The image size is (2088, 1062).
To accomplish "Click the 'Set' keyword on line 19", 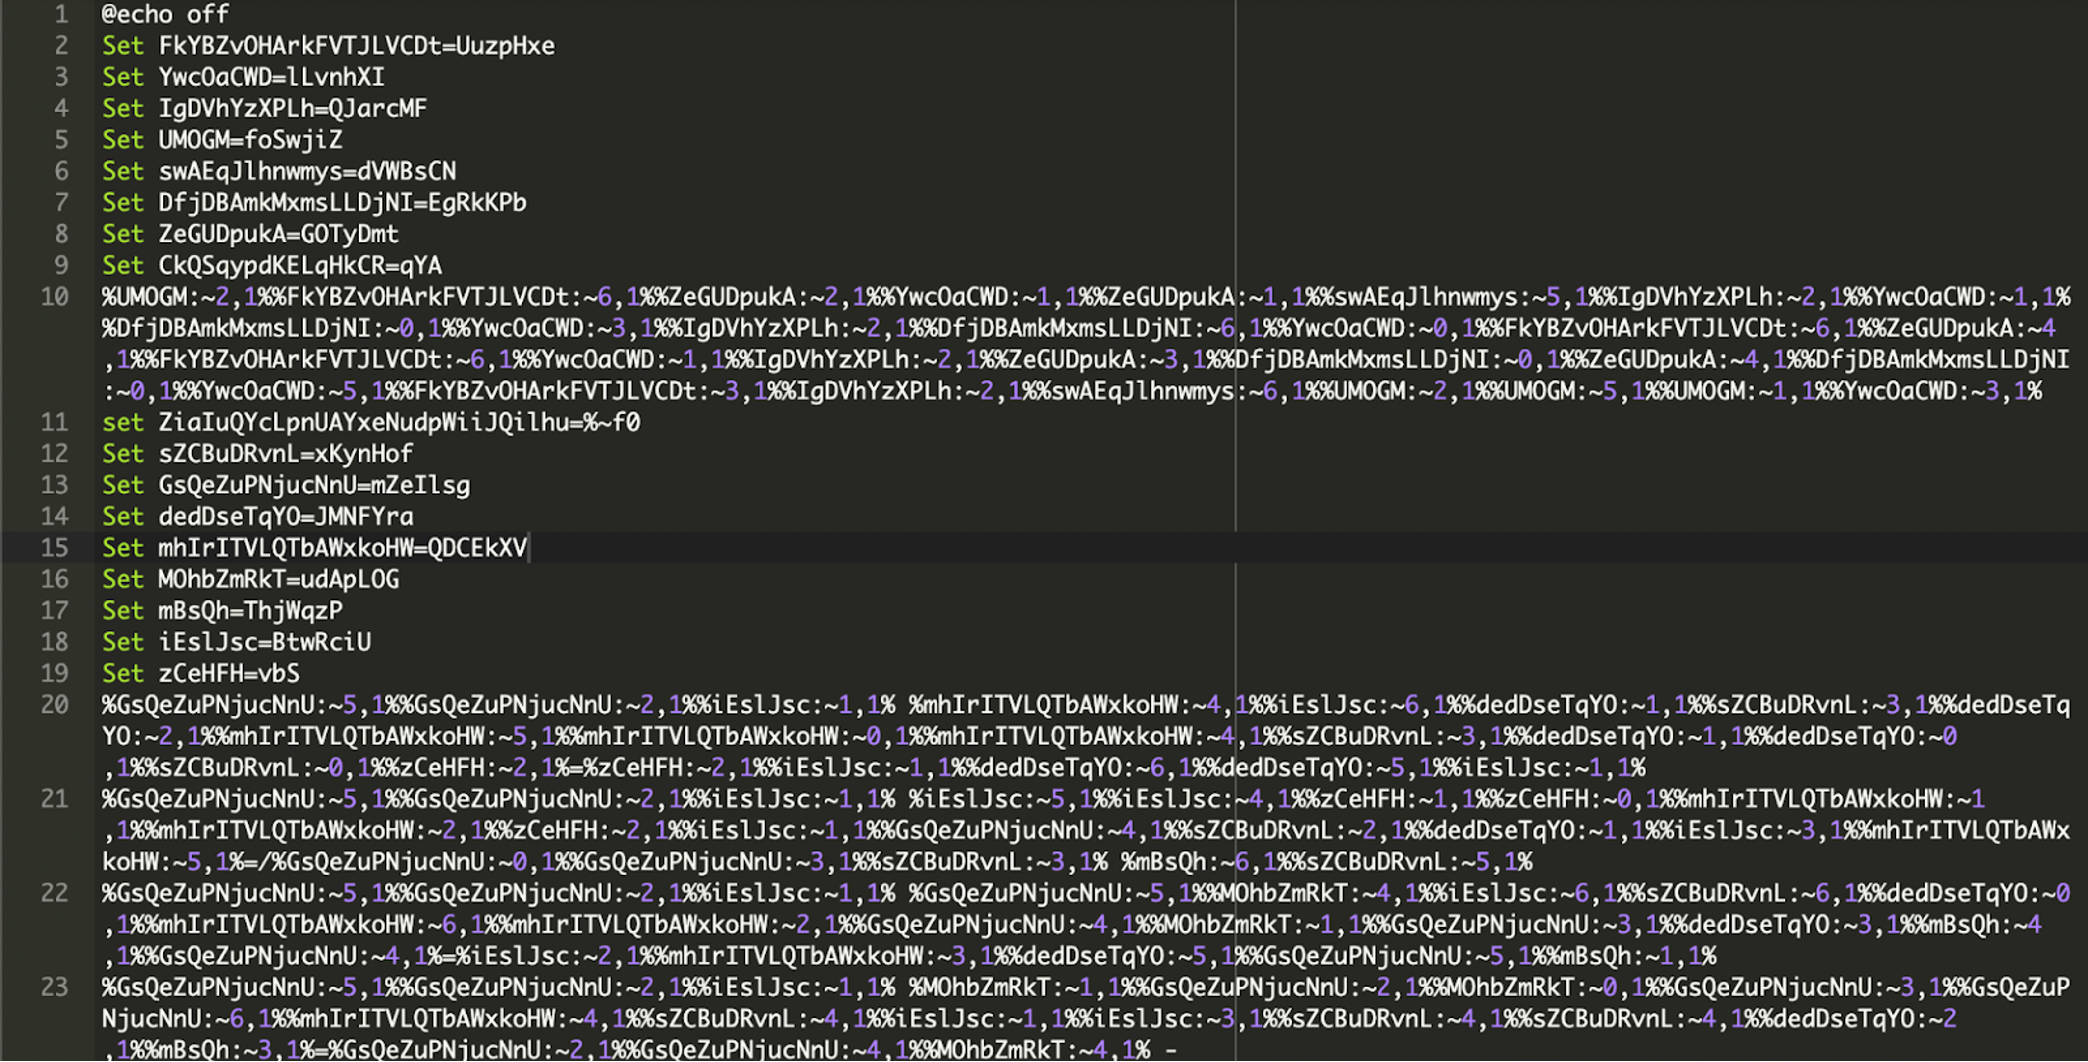I will coord(123,674).
